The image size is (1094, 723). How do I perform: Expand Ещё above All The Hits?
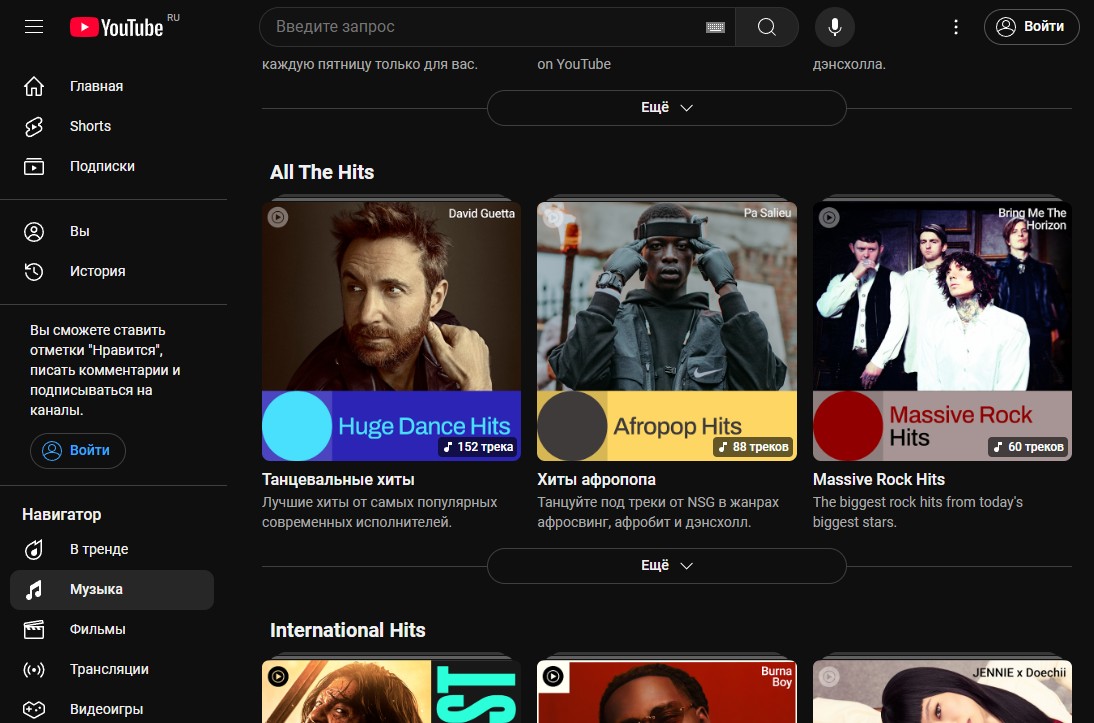[x=666, y=108]
